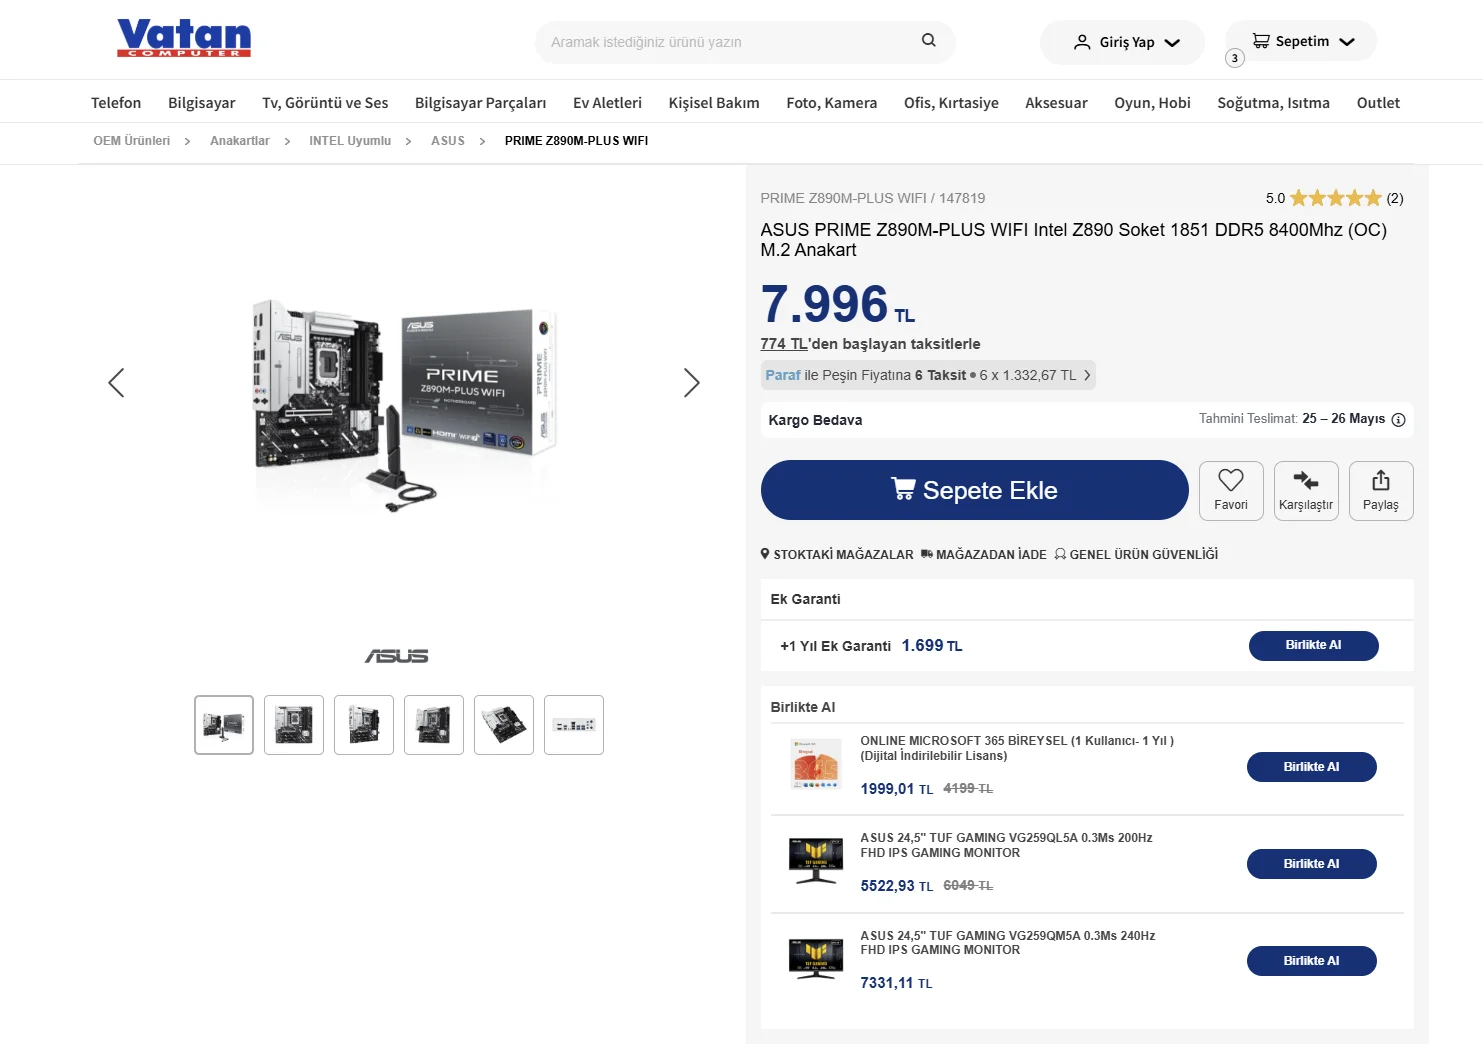
Task: Select the fifth product thumbnail
Action: pyautogui.click(x=504, y=725)
